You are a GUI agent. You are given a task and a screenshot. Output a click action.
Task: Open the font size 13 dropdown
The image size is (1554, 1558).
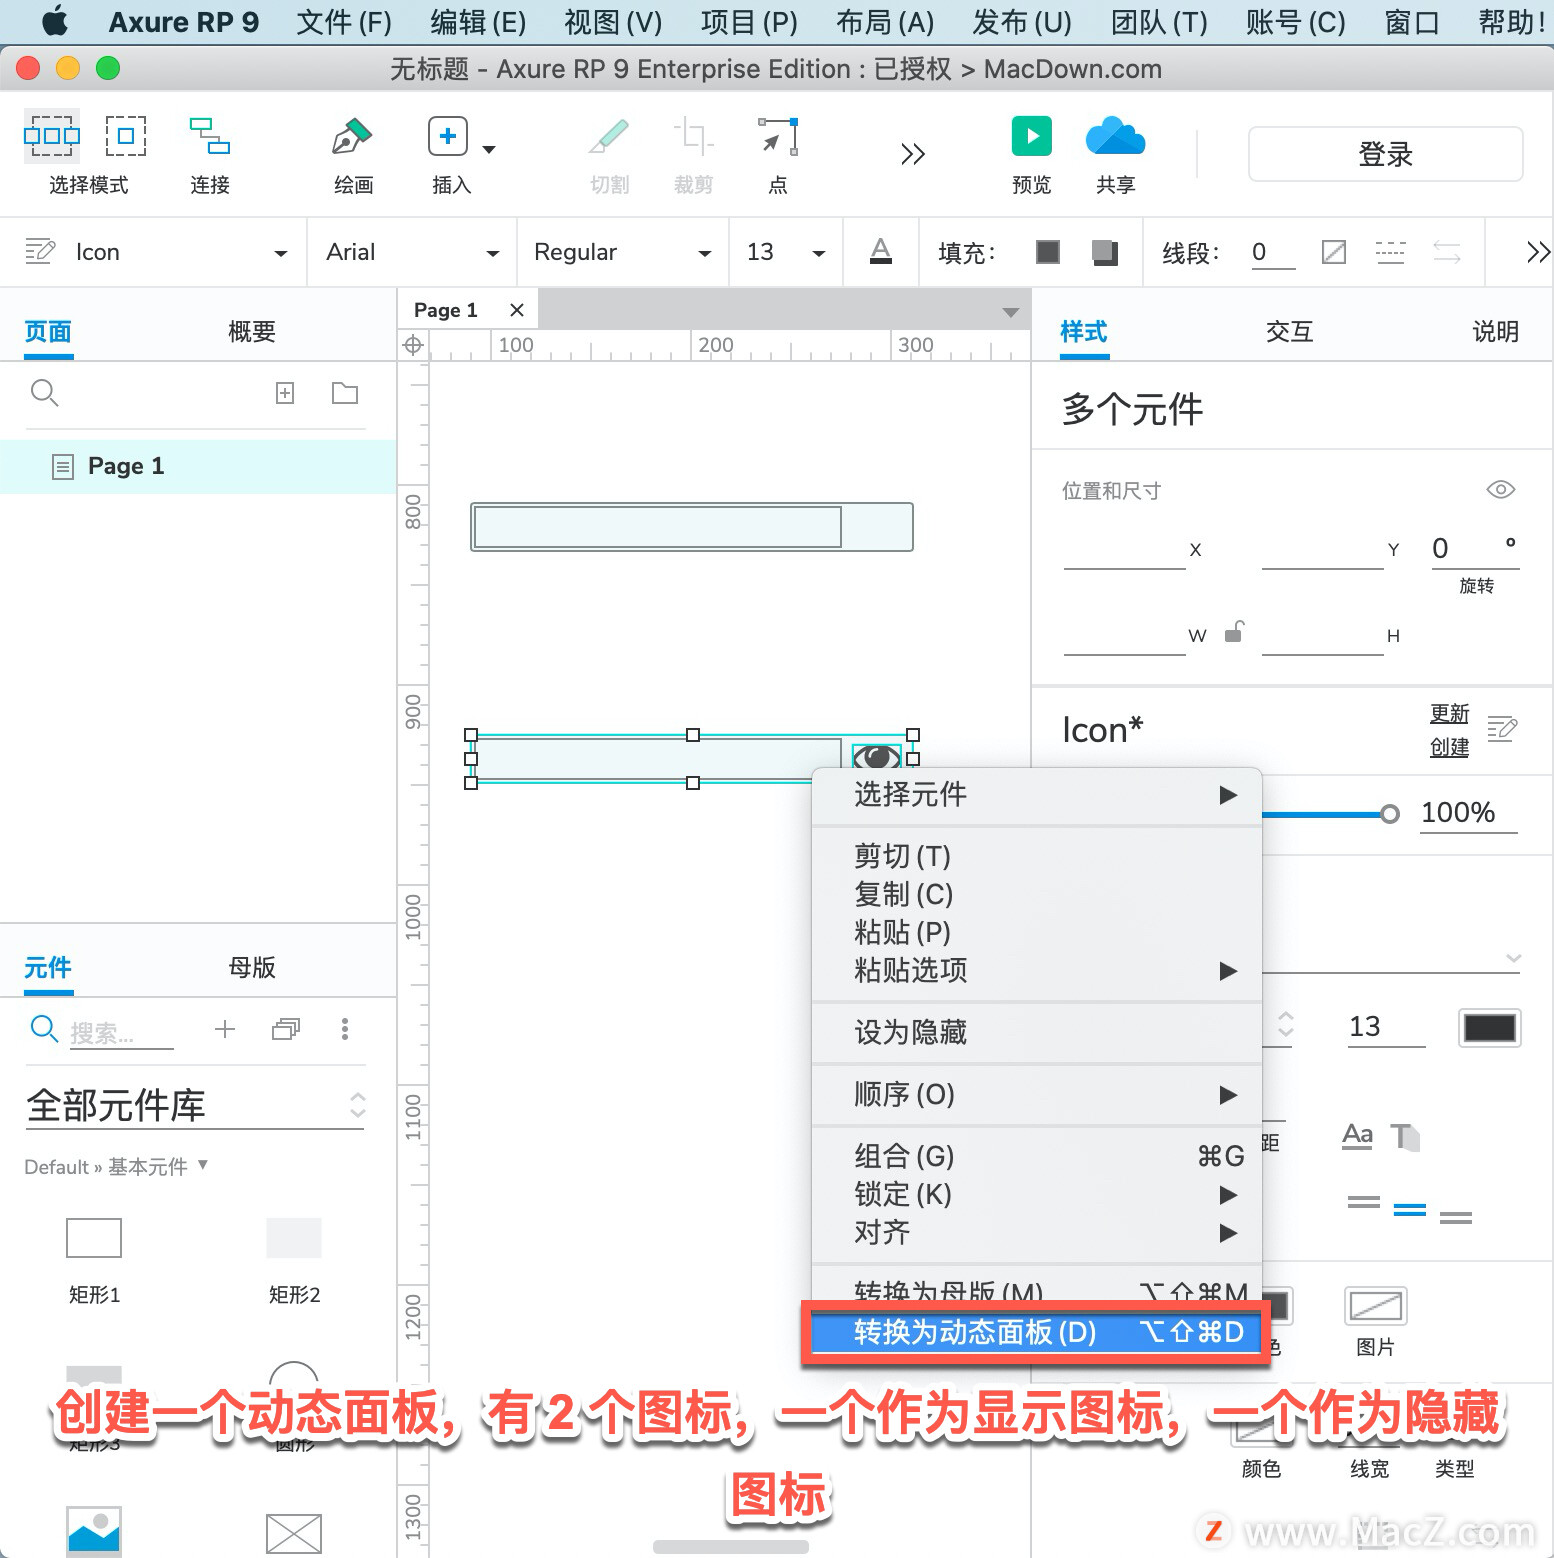[819, 253]
